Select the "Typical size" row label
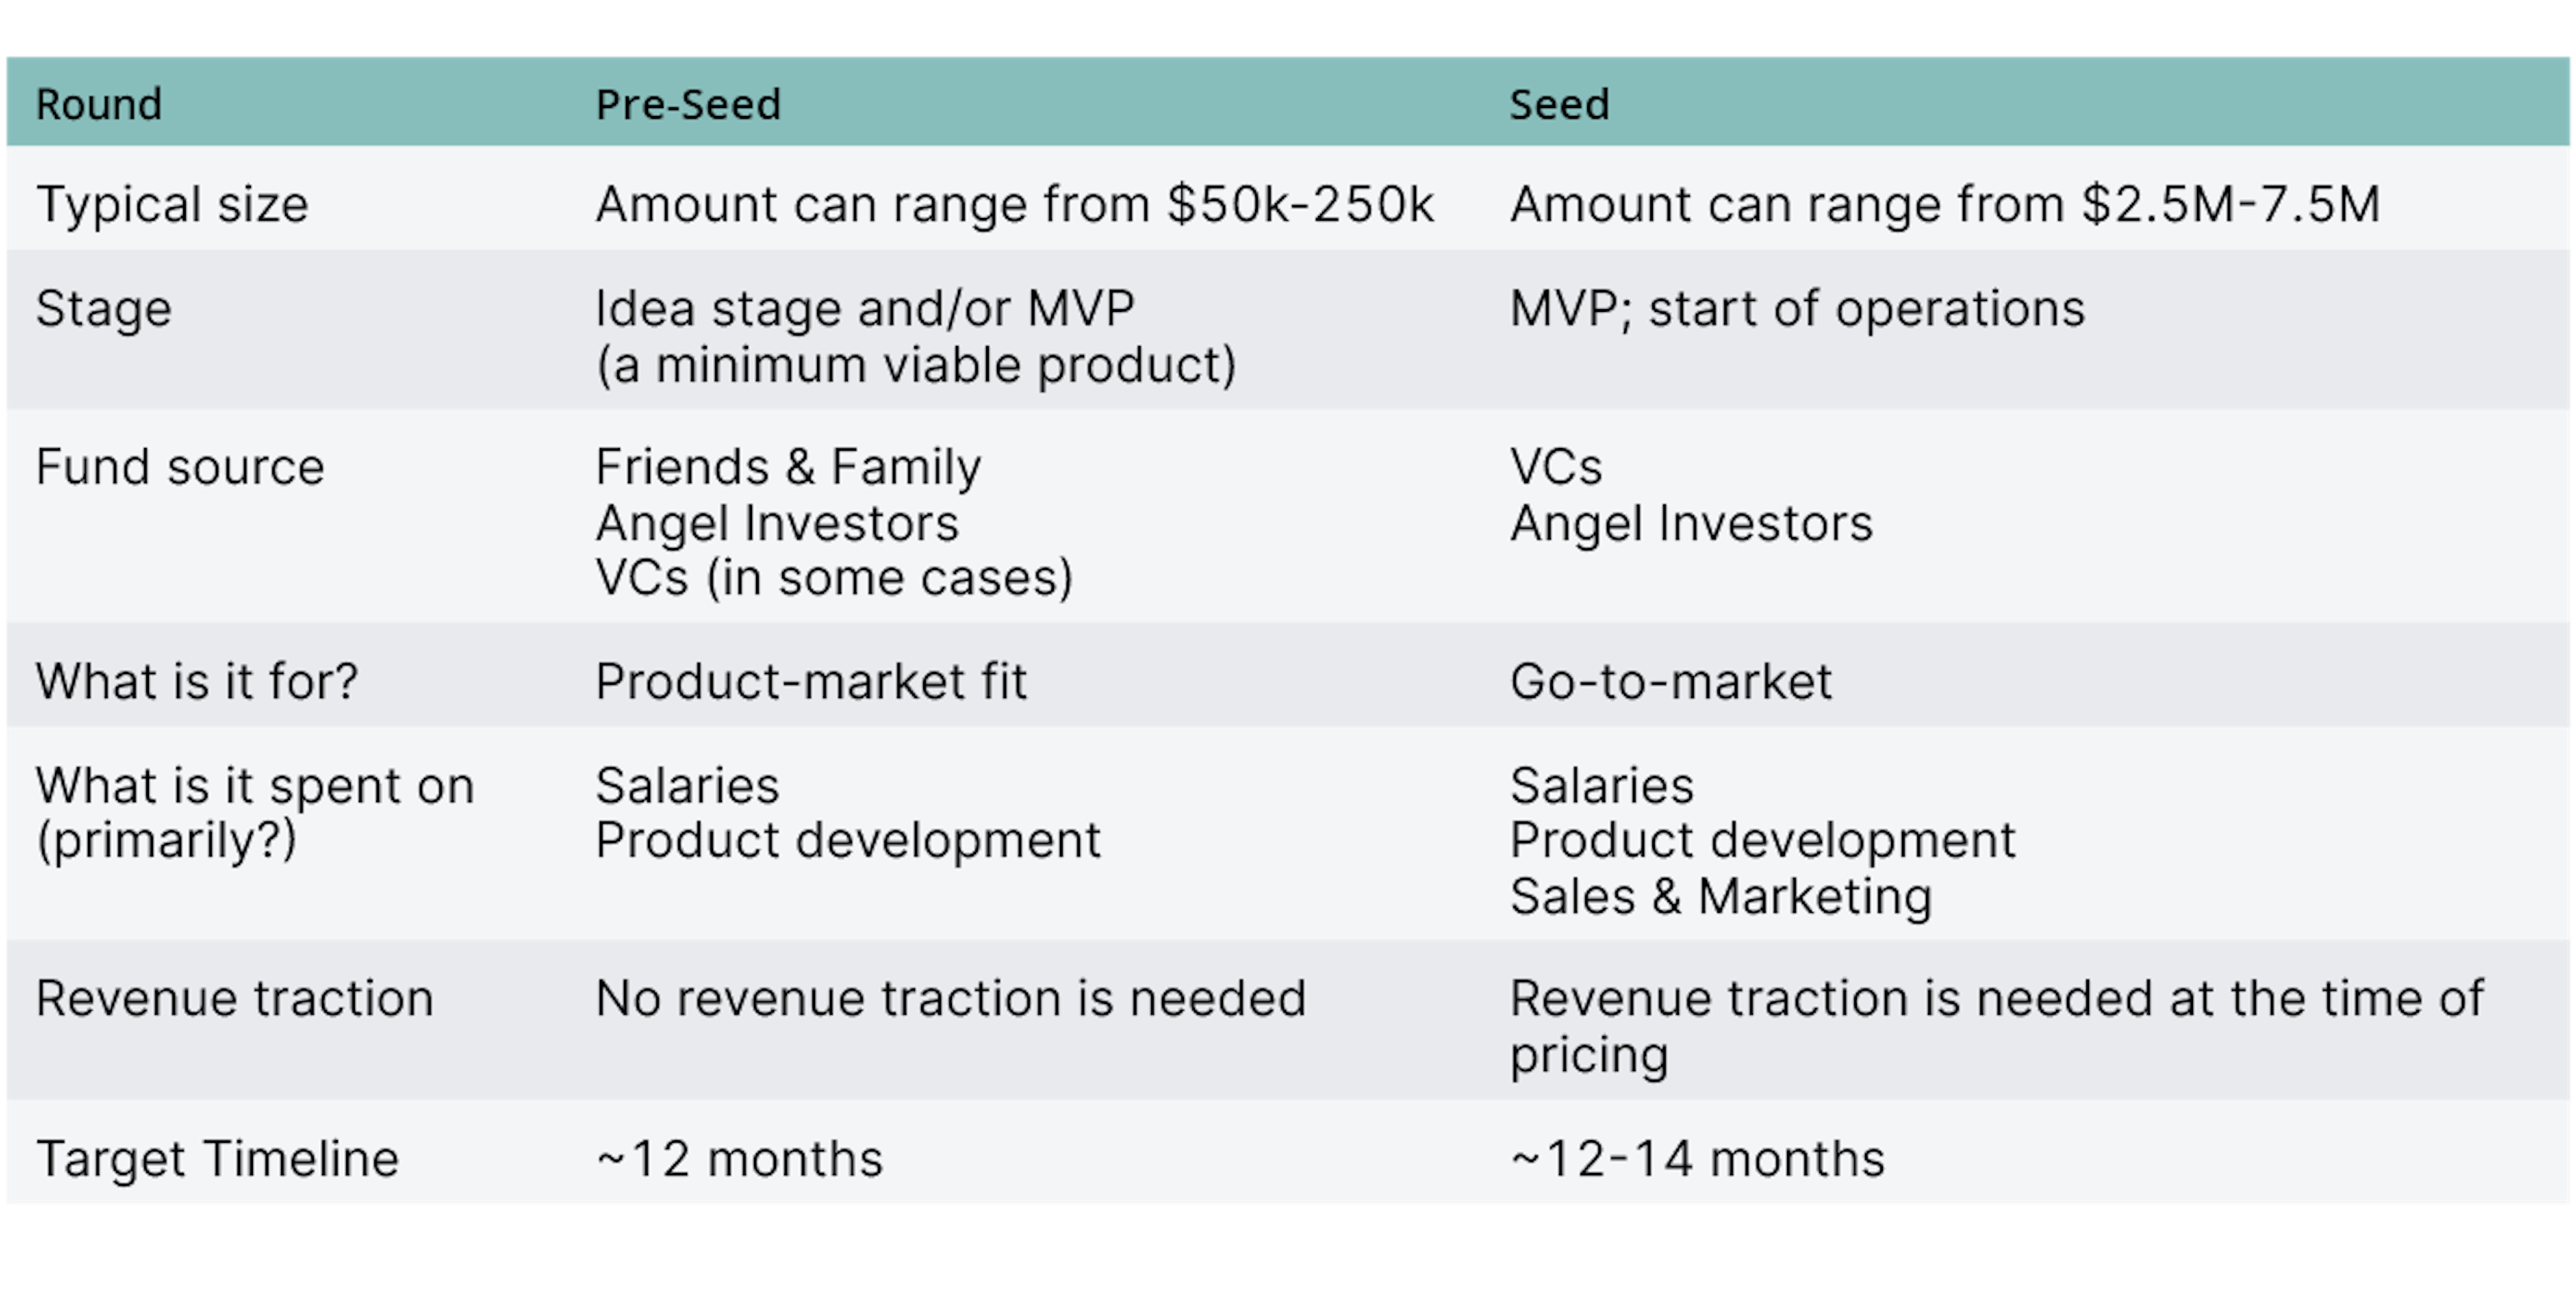Screen dimensions: 2576x1289 (x=172, y=204)
